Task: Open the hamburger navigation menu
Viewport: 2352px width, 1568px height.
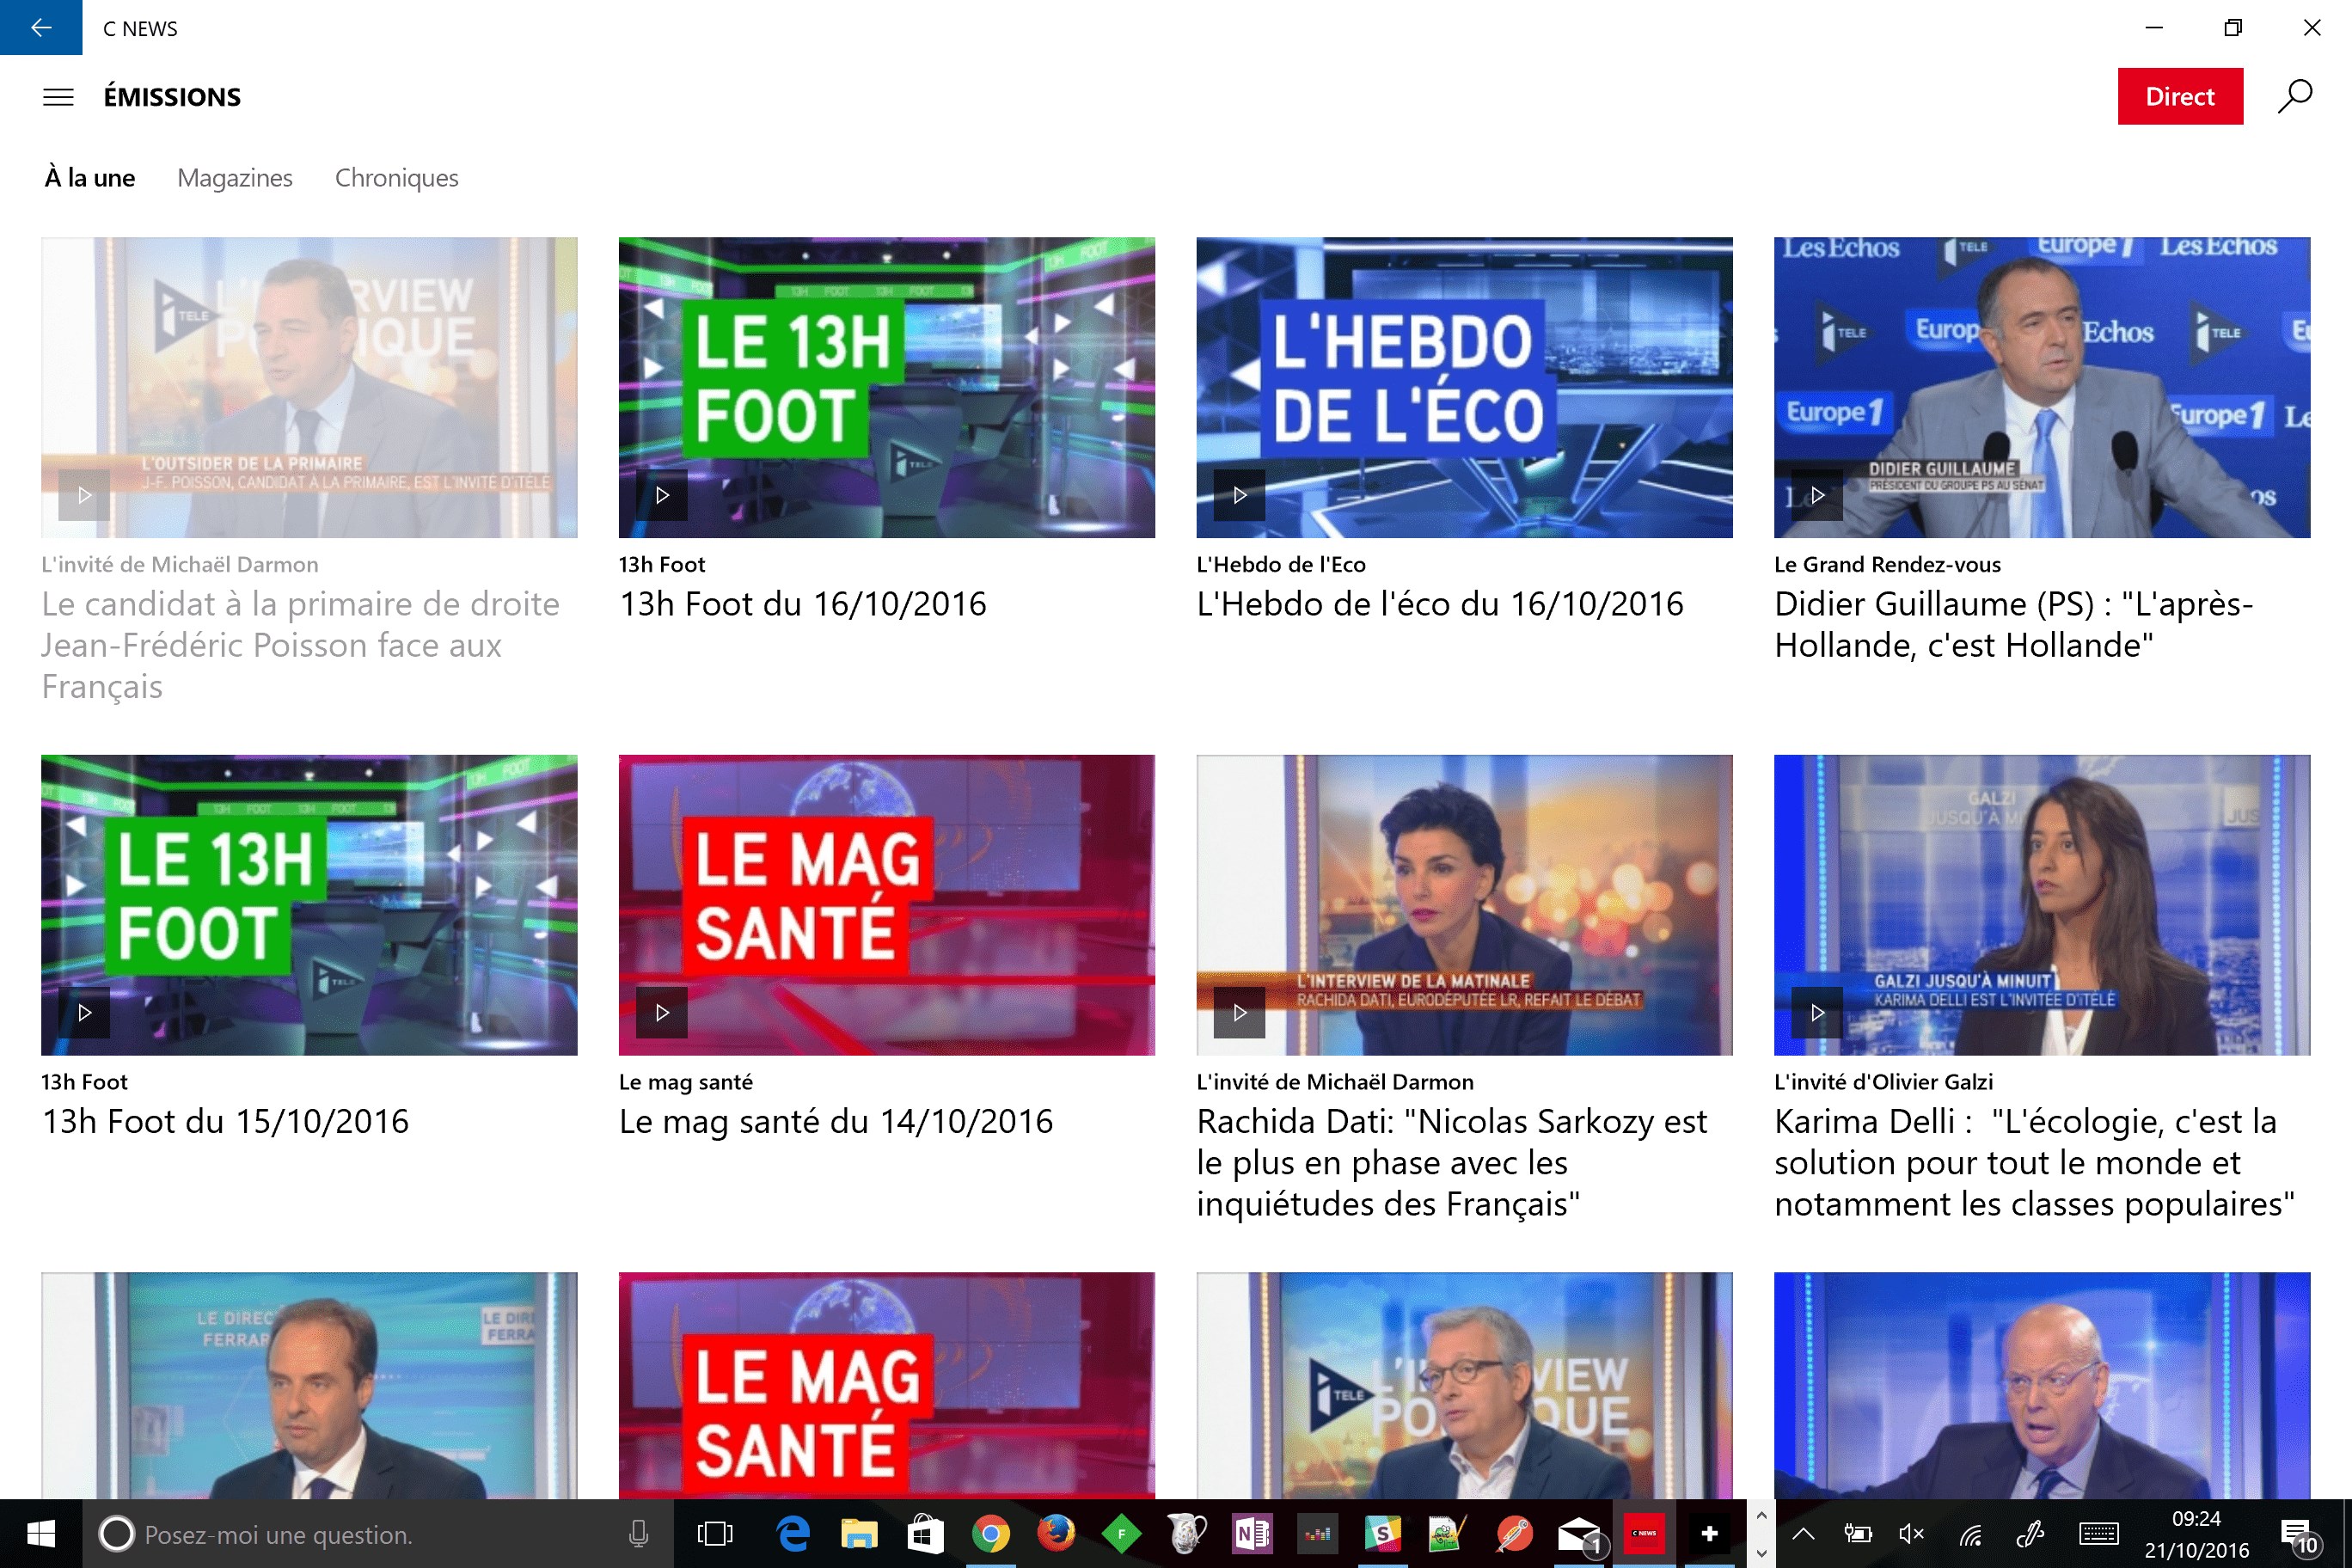Action: 58,97
